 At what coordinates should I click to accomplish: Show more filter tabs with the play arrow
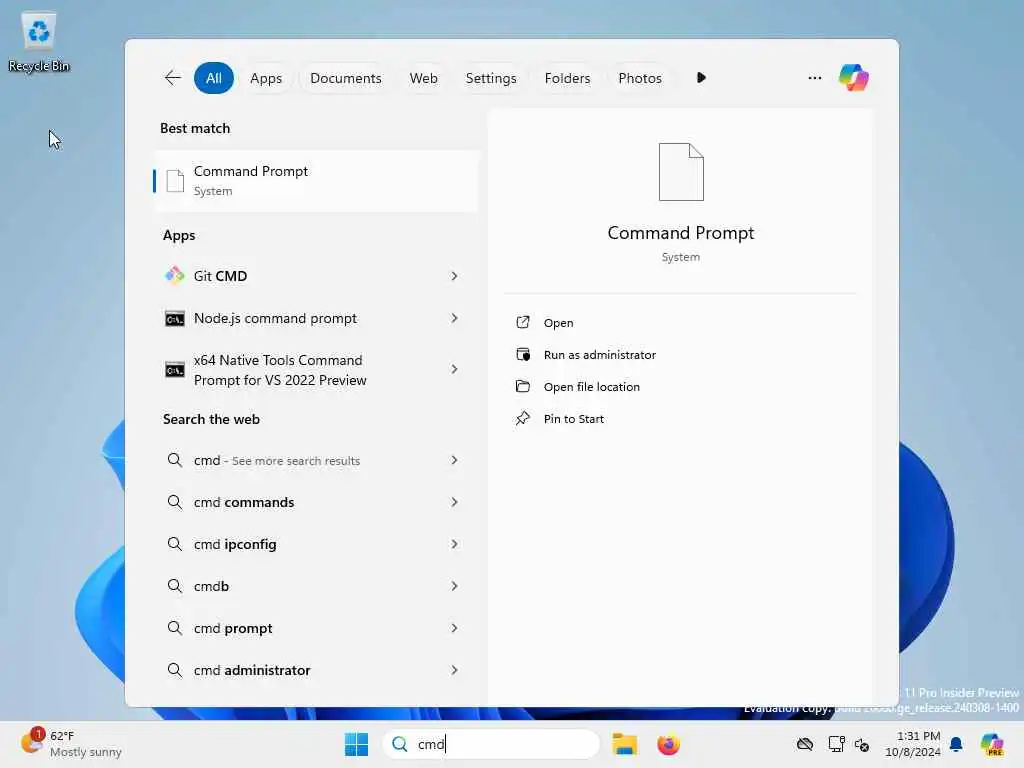point(701,78)
